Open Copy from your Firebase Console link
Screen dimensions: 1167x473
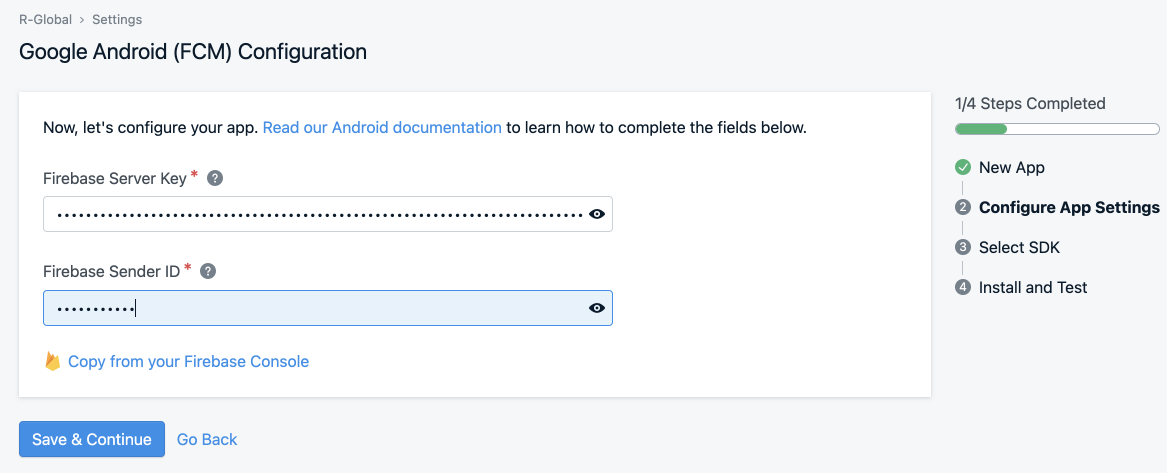(x=188, y=361)
